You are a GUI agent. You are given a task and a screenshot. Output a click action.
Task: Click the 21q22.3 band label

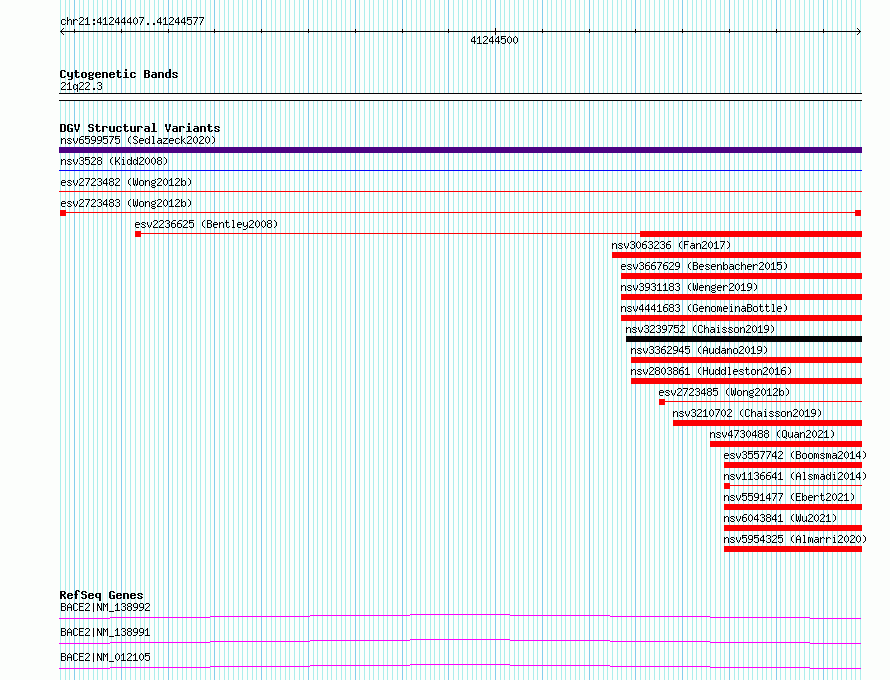pos(81,86)
